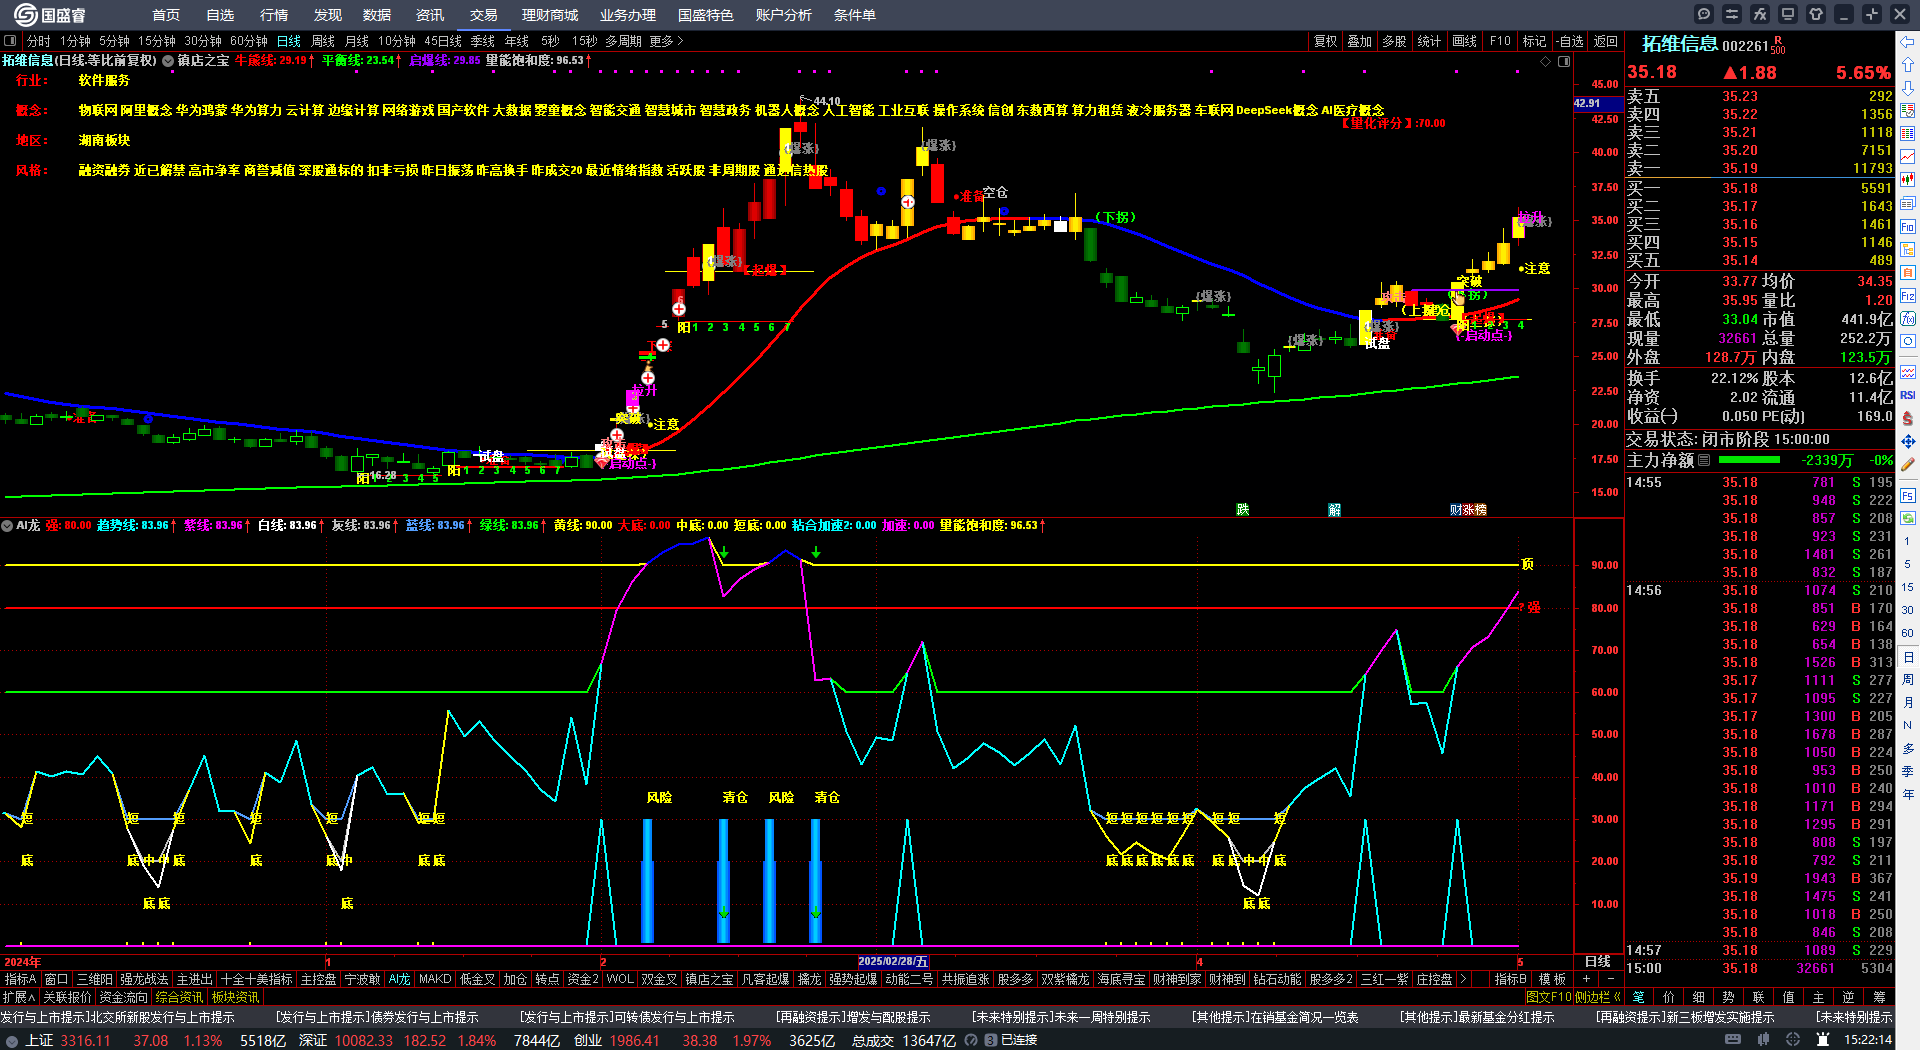1920x1050 pixels.
Task: Click the F12 icon in right sidebar
Action: pyautogui.click(x=1908, y=296)
